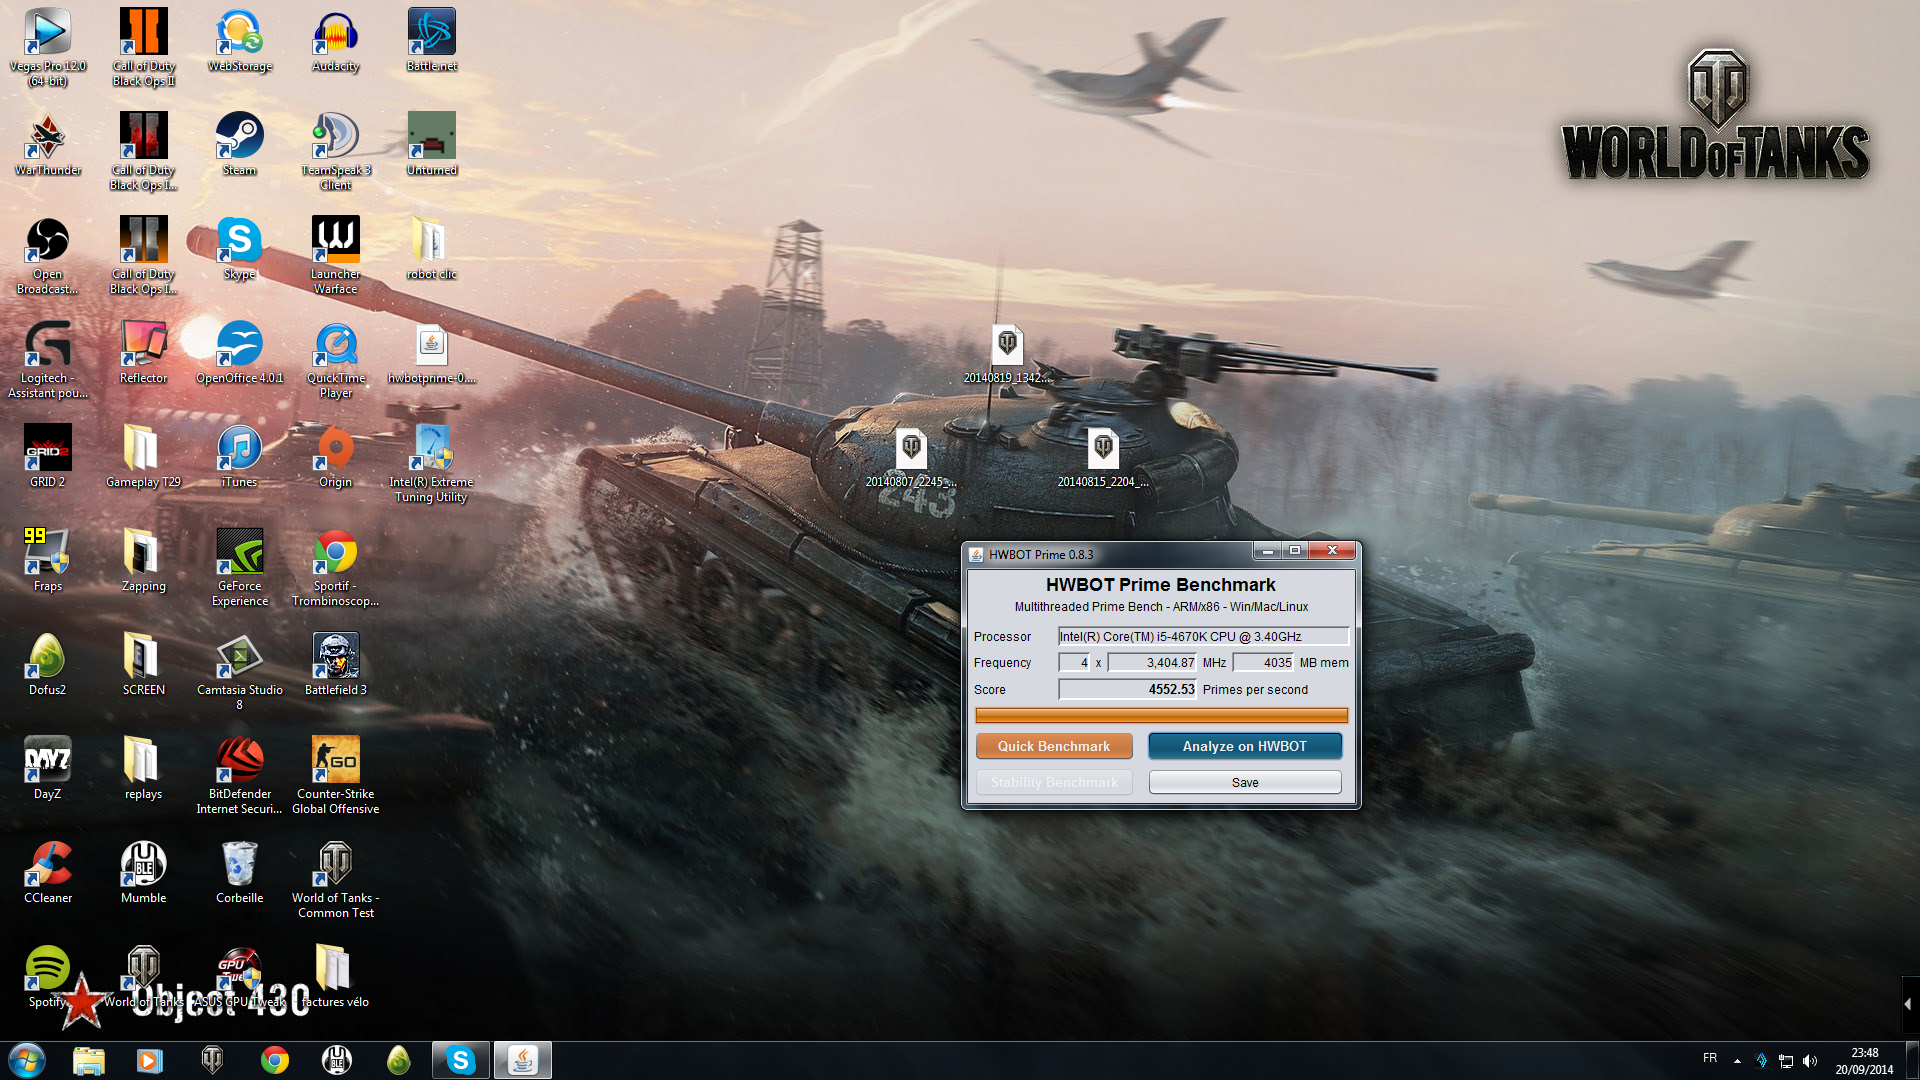Screen dimensions: 1920x1080
Task: Select the War Thunder icon
Action: pyautogui.click(x=48, y=144)
